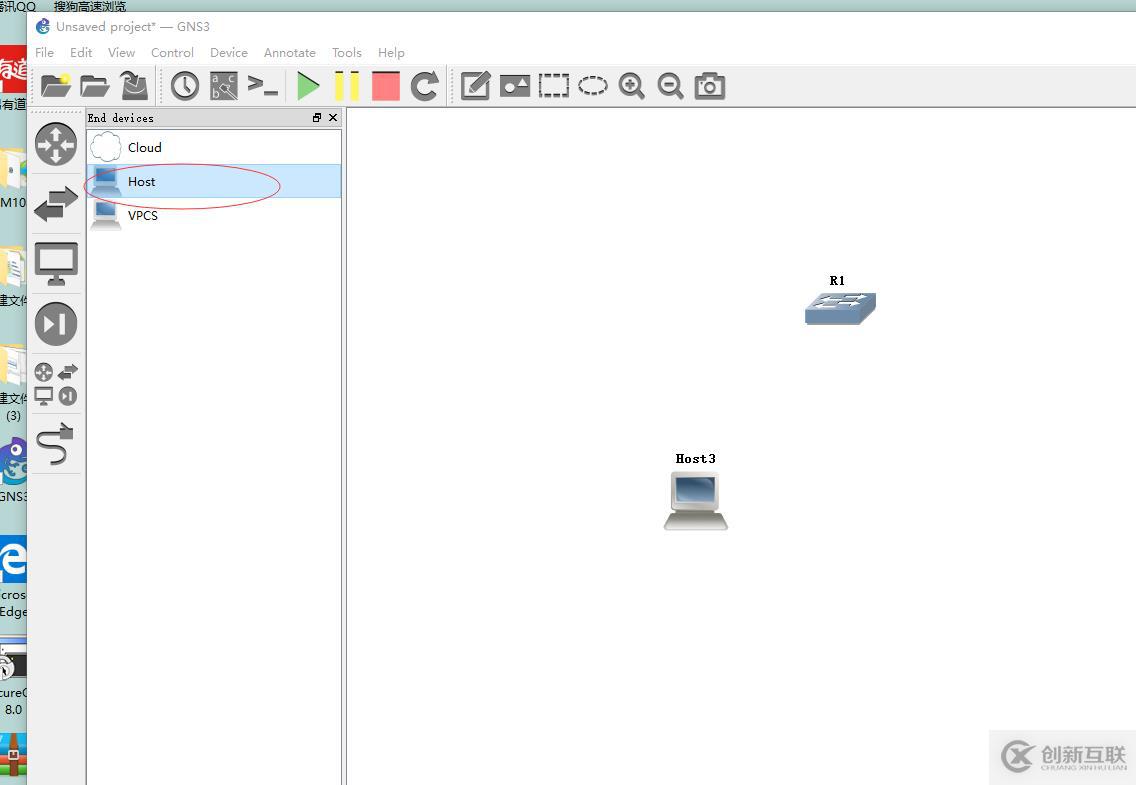Browse security devices sidebar icon
This screenshot has height=785, width=1136.
pyautogui.click(x=56, y=323)
